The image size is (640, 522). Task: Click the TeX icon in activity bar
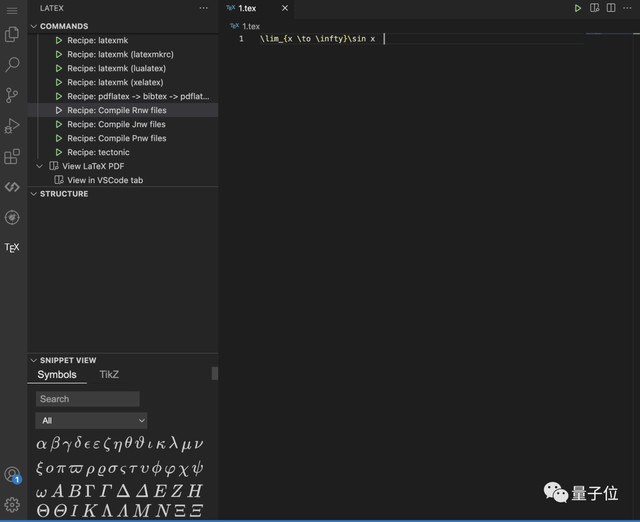pyautogui.click(x=12, y=247)
